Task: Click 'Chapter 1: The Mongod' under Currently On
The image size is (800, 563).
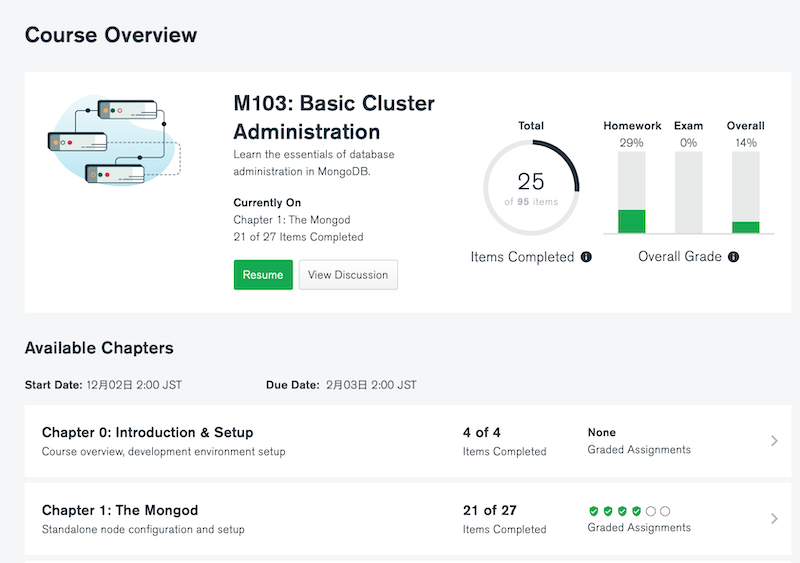Action: click(x=292, y=220)
